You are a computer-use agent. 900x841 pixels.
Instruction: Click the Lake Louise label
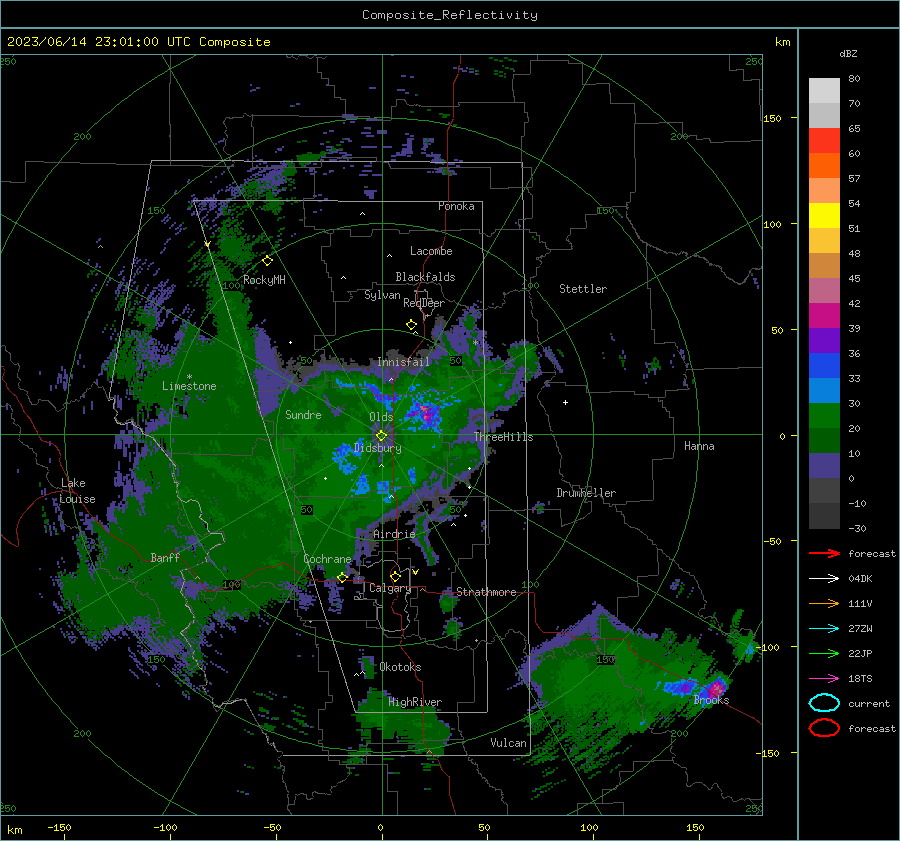tap(77, 491)
